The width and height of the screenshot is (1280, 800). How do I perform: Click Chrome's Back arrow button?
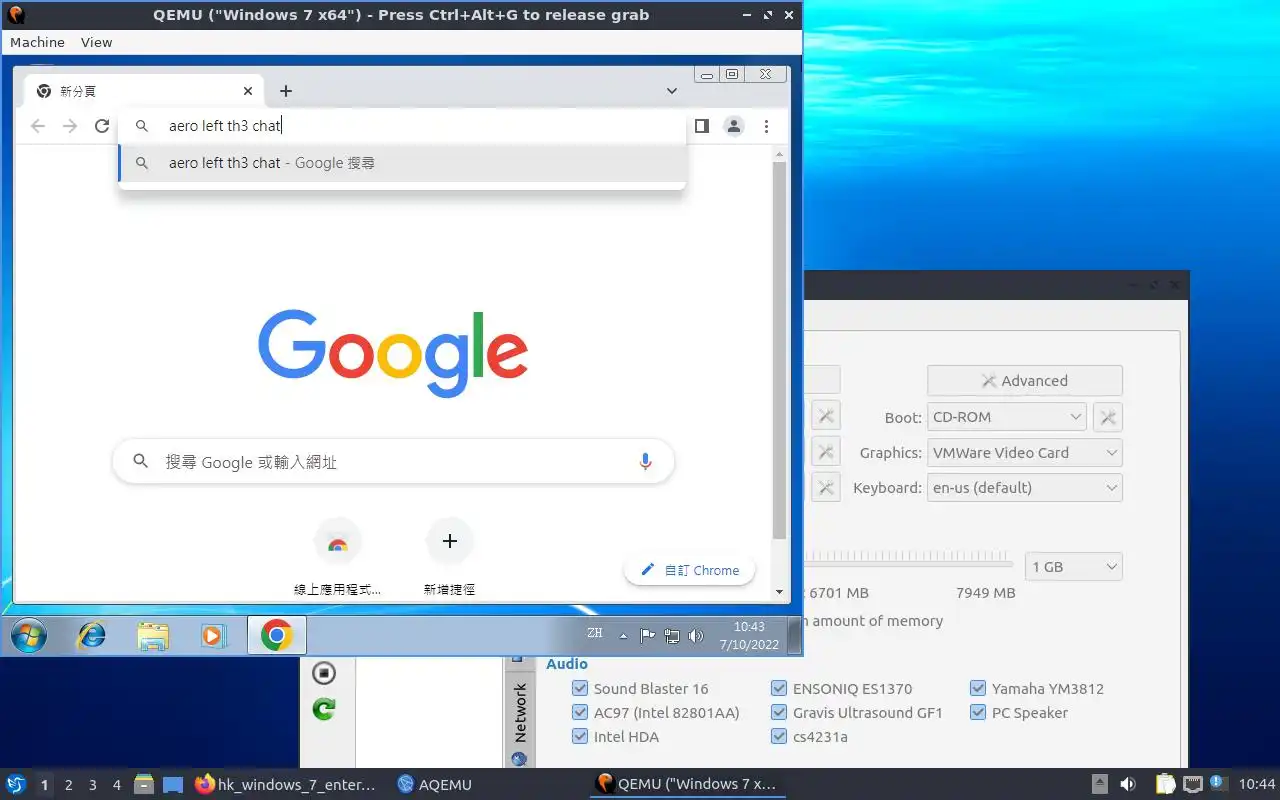pyautogui.click(x=38, y=126)
